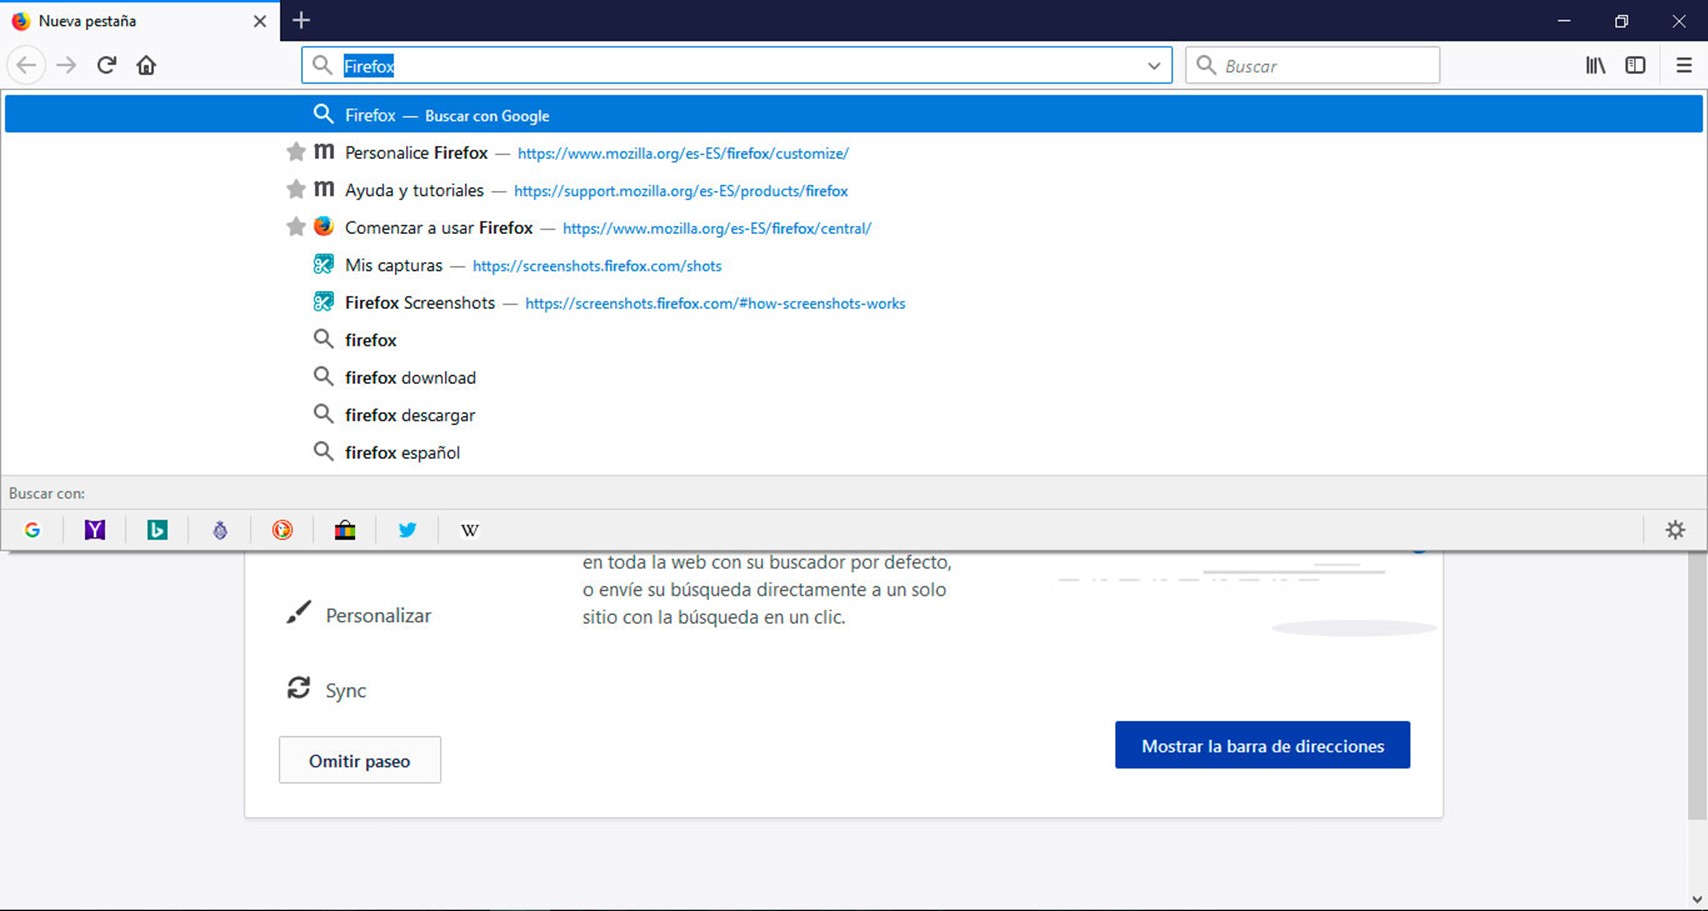The width and height of the screenshot is (1708, 911).
Task: Search with Yahoo one-click engine icon
Action: pyautogui.click(x=94, y=530)
